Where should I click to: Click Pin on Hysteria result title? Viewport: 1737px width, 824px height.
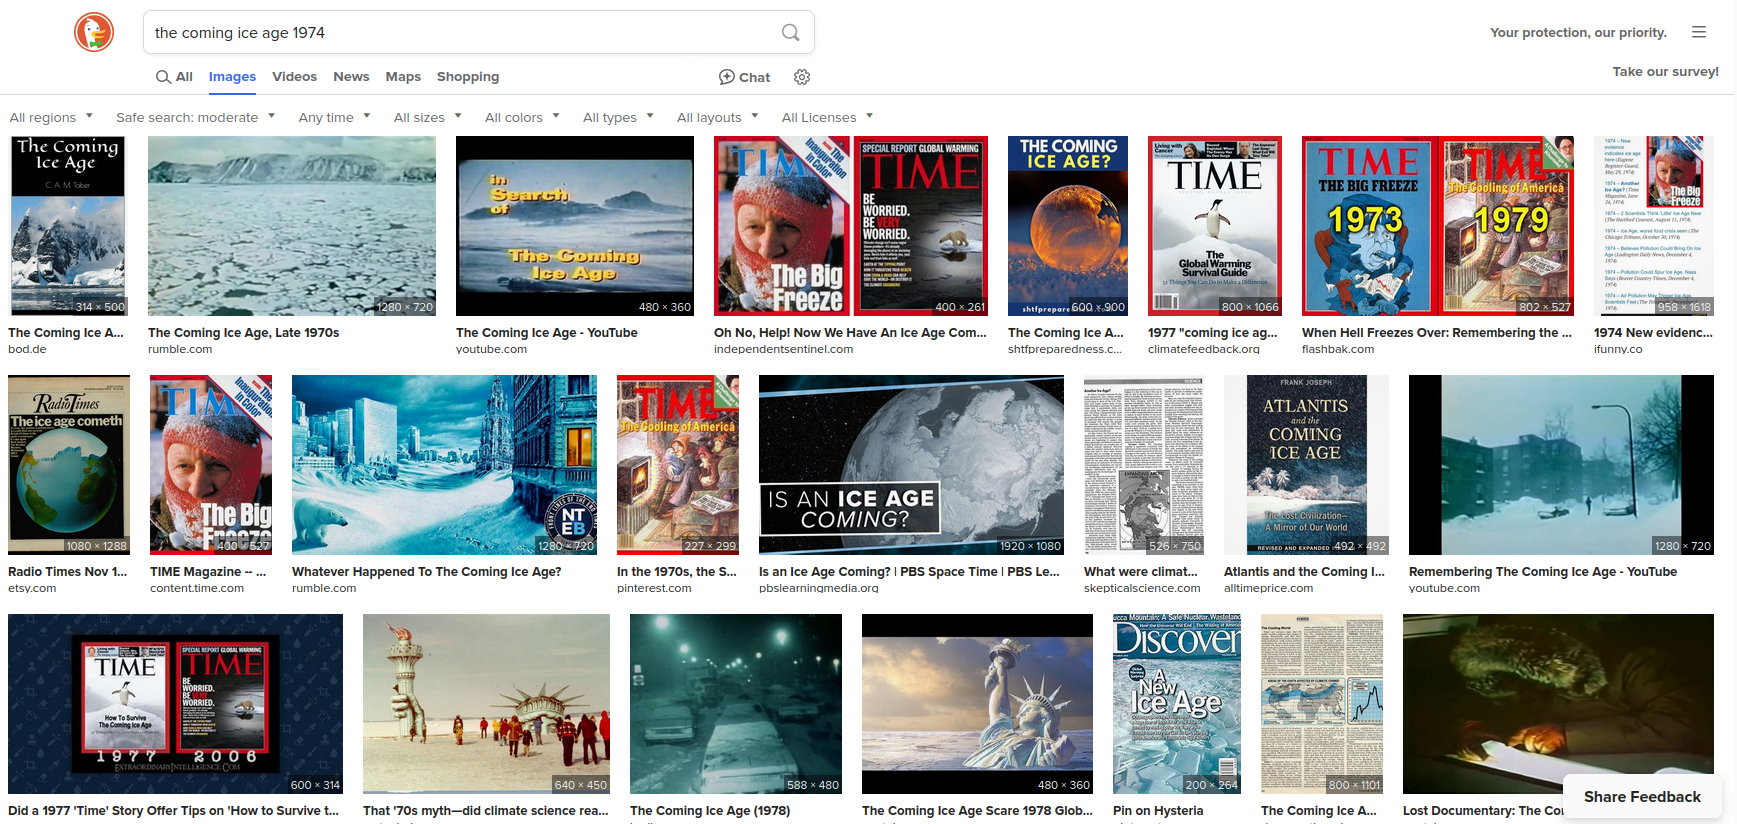1158,811
